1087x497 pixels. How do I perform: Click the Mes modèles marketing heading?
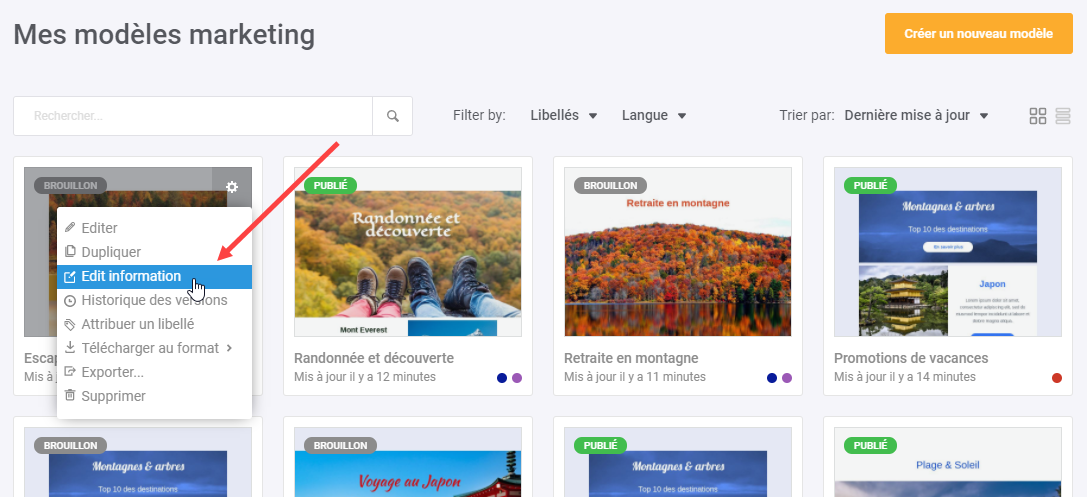[164, 34]
